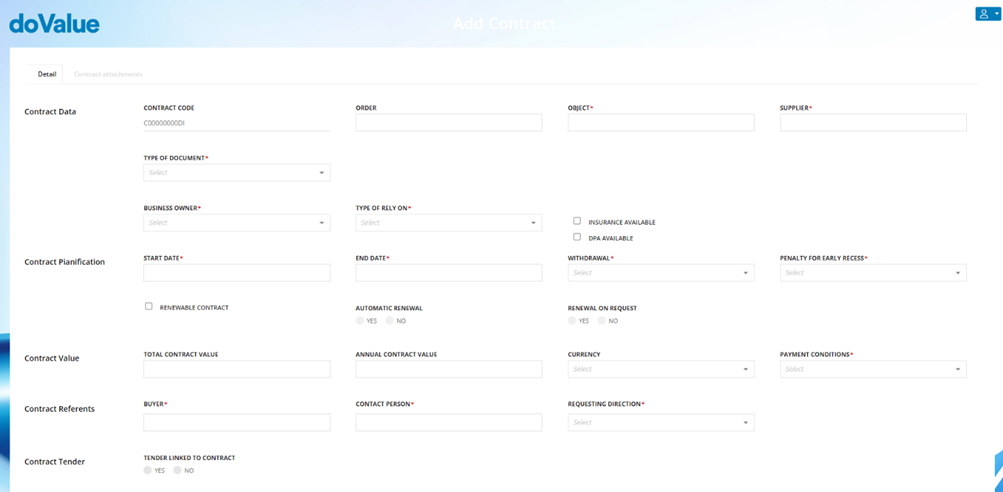Expand the Withdrawal dropdown
1003x492 pixels.
(661, 273)
